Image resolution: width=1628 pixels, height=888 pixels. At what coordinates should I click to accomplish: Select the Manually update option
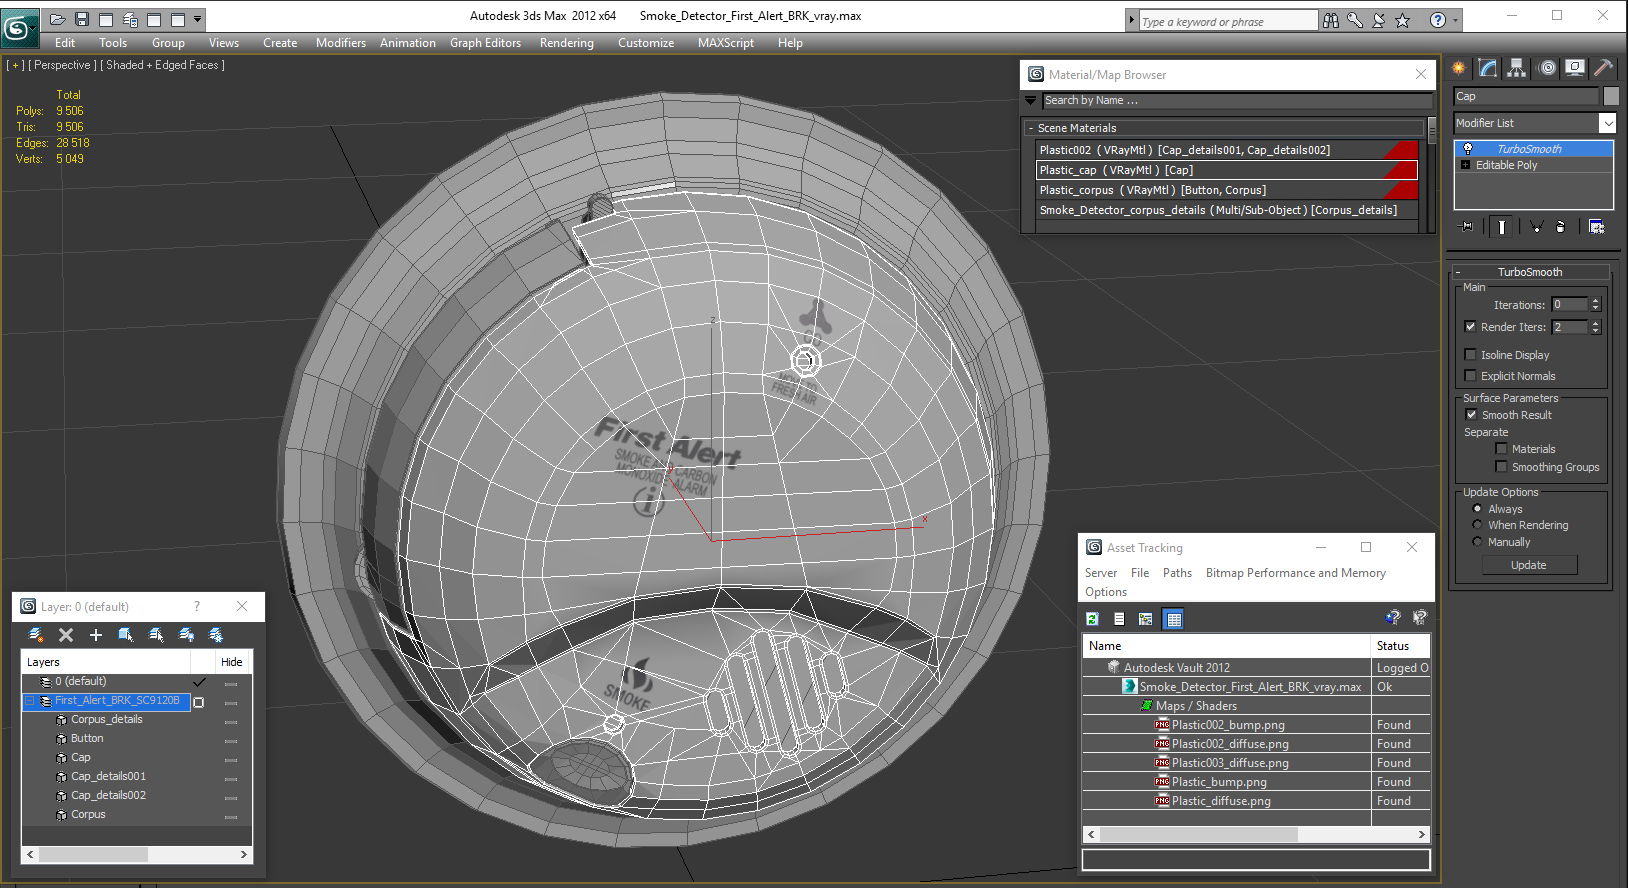coord(1477,542)
